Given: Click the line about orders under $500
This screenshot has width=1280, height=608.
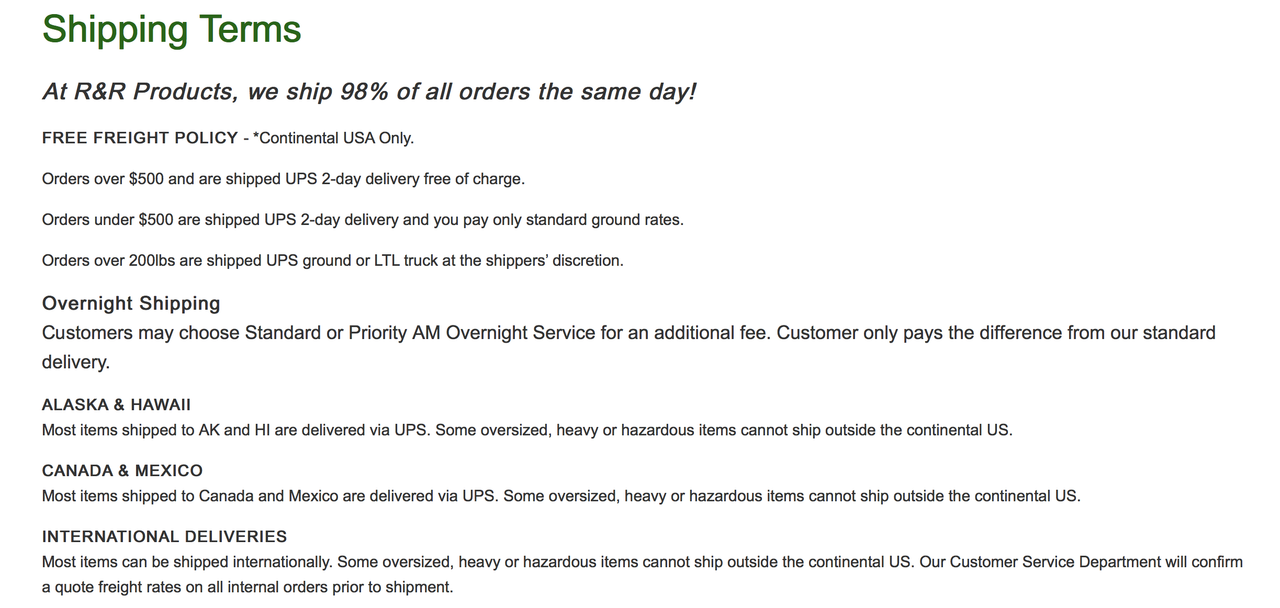Looking at the screenshot, I should 363,220.
